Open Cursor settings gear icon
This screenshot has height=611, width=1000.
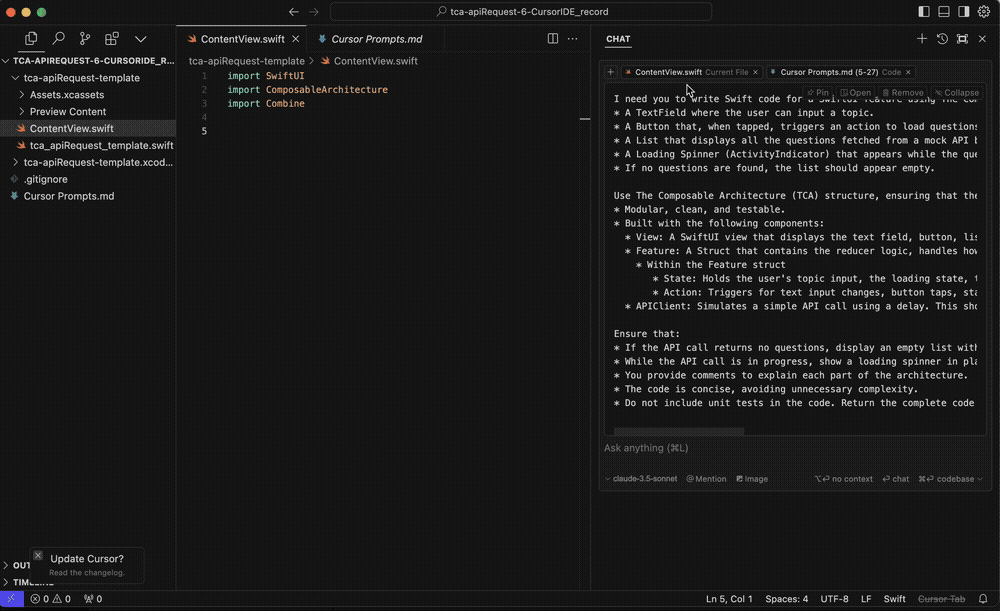click(x=983, y=11)
